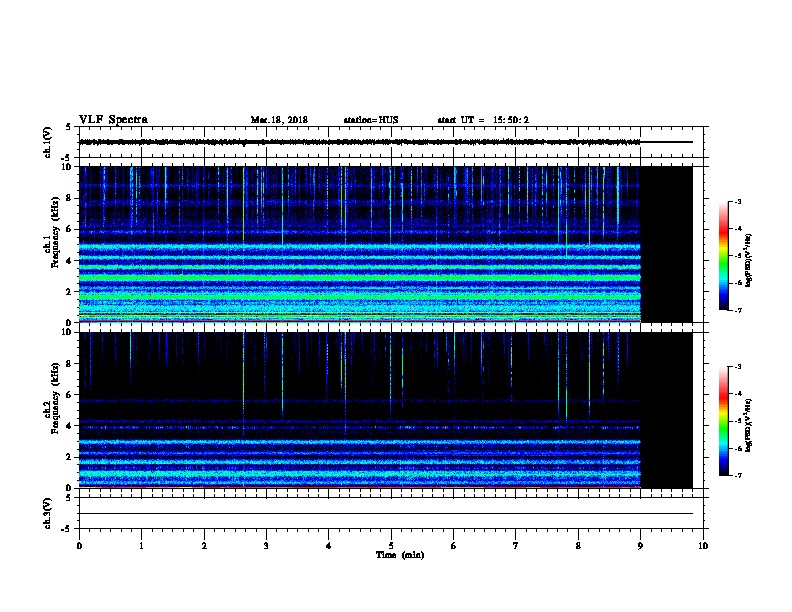Image resolution: width=792 pixels, height=612 pixels.
Task: Click the "VLF Spectra" title text
Action: click(x=113, y=119)
